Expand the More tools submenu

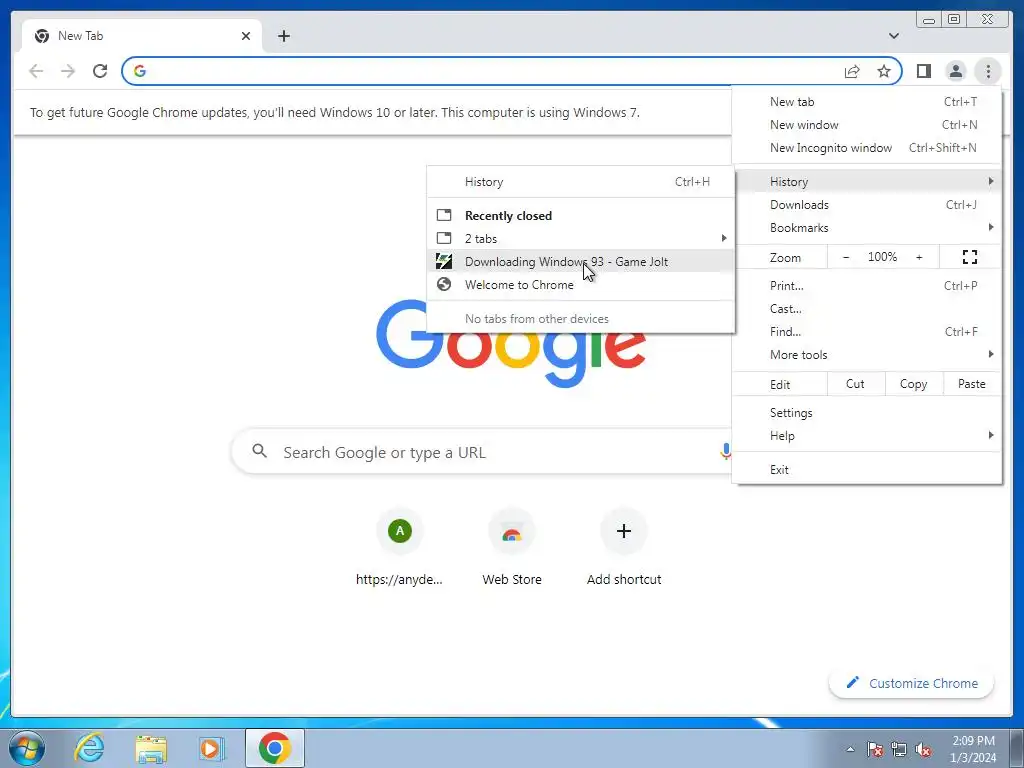867,355
